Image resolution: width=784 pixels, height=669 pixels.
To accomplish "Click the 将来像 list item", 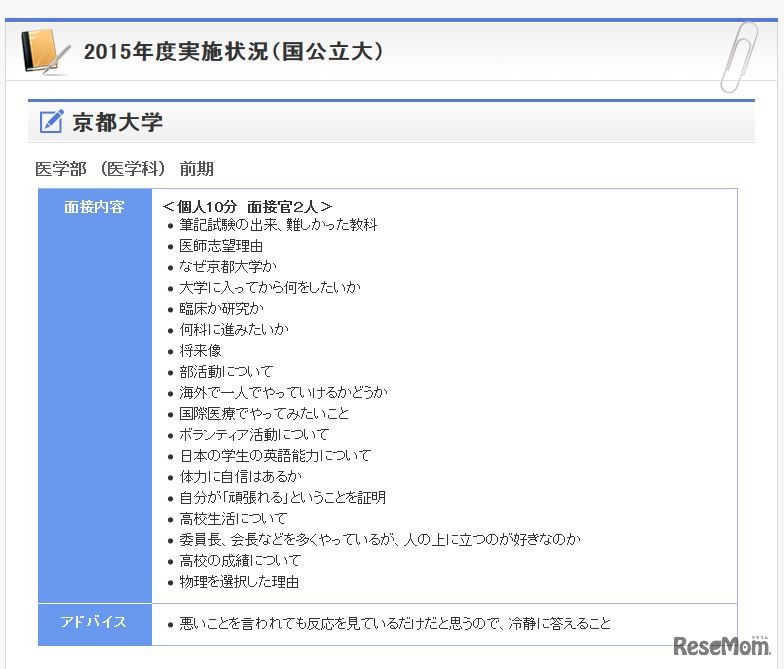I will (200, 351).
